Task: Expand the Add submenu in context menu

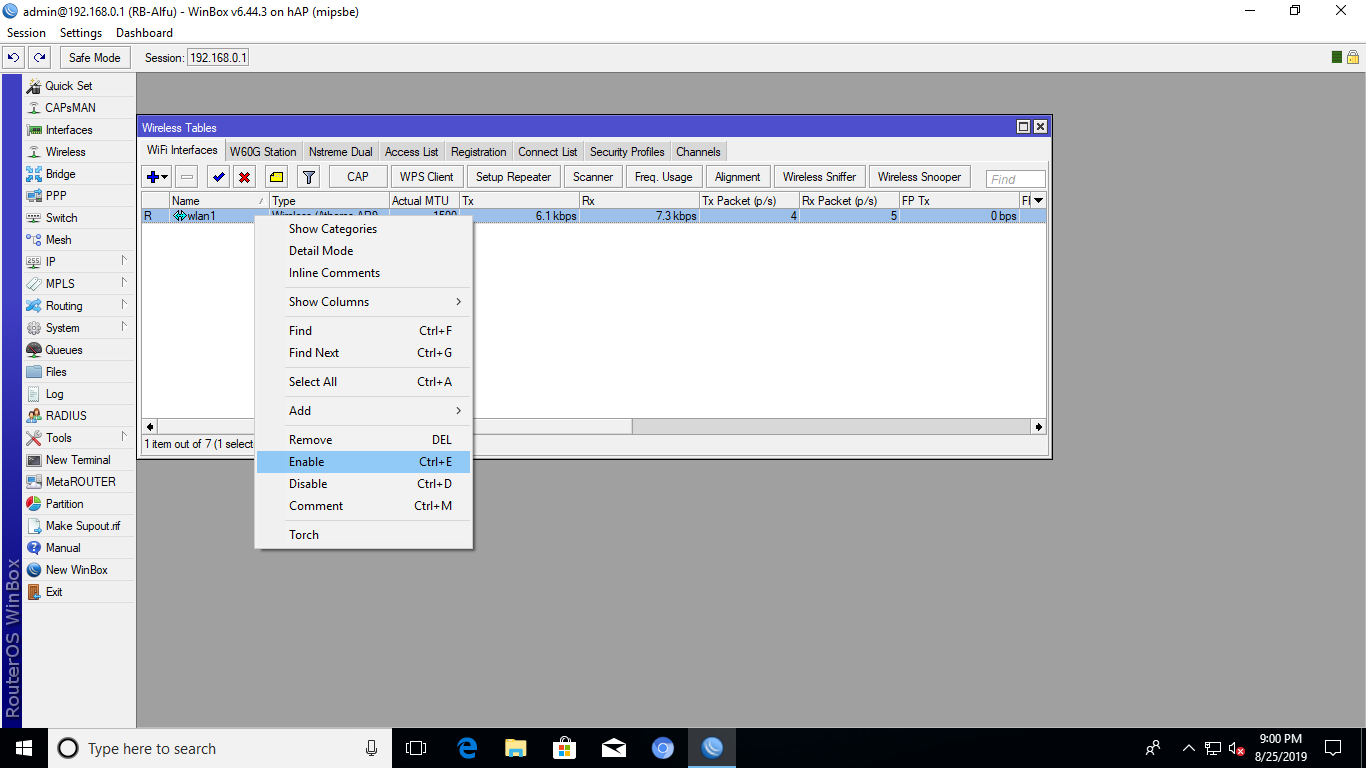Action: pos(363,411)
